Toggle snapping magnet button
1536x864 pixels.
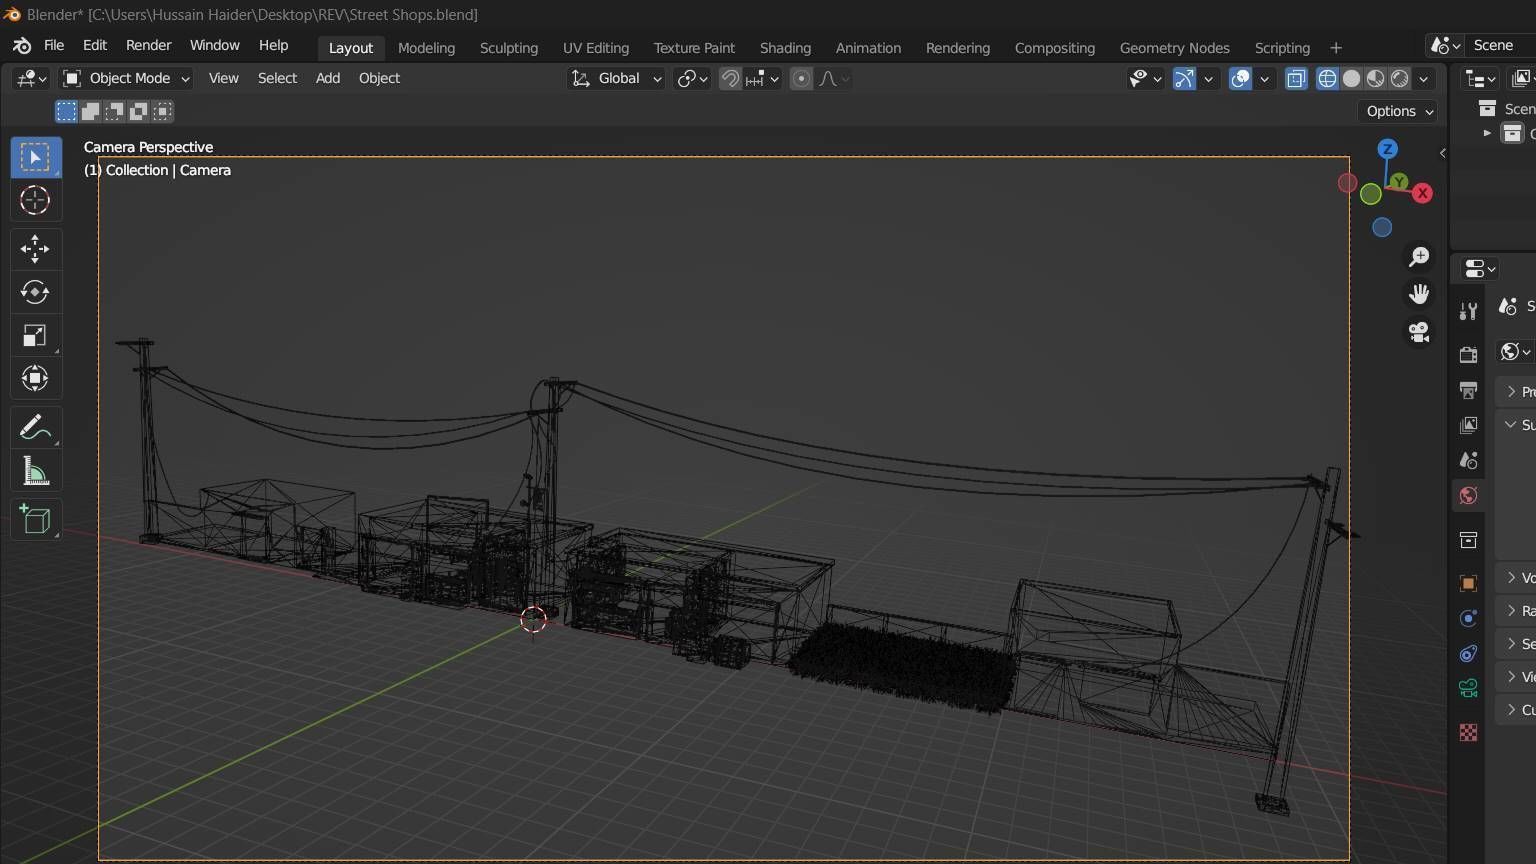(730, 78)
